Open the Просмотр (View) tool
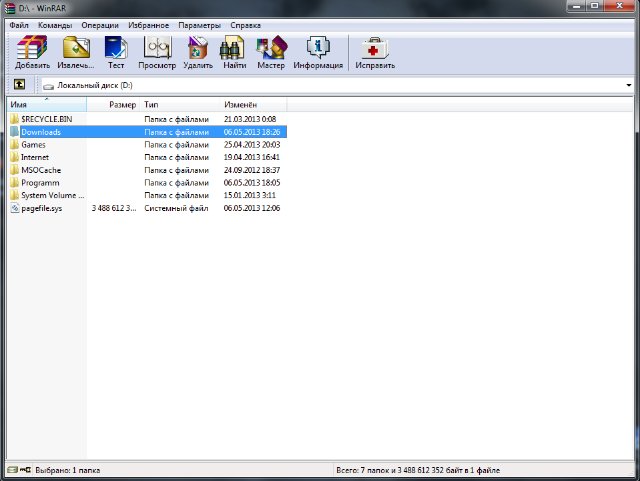The image size is (640, 481). coord(157,47)
